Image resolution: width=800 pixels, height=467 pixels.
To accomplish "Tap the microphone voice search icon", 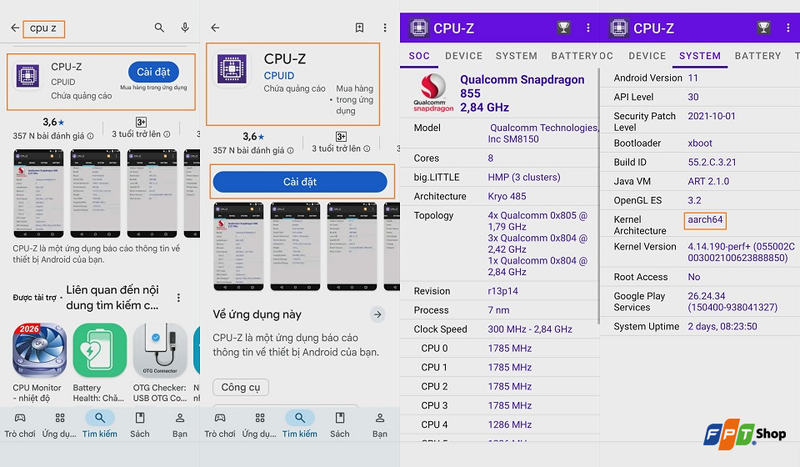I will tap(185, 28).
